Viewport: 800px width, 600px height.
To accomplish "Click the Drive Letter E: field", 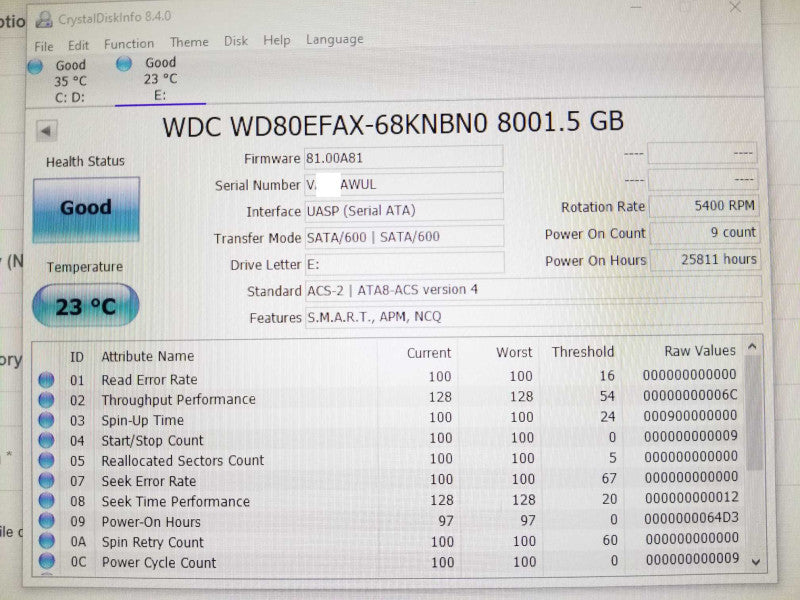I will point(405,263).
